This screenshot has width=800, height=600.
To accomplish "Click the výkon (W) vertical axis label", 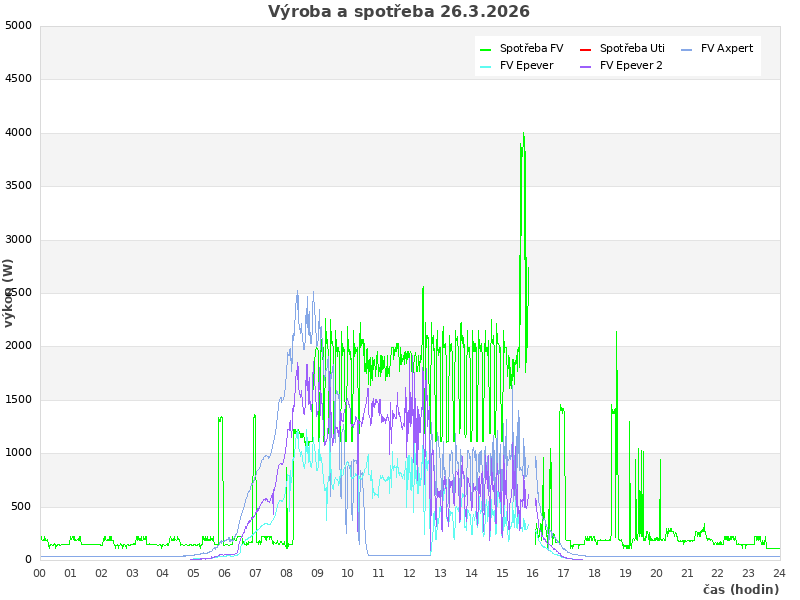I will pos(9,292).
